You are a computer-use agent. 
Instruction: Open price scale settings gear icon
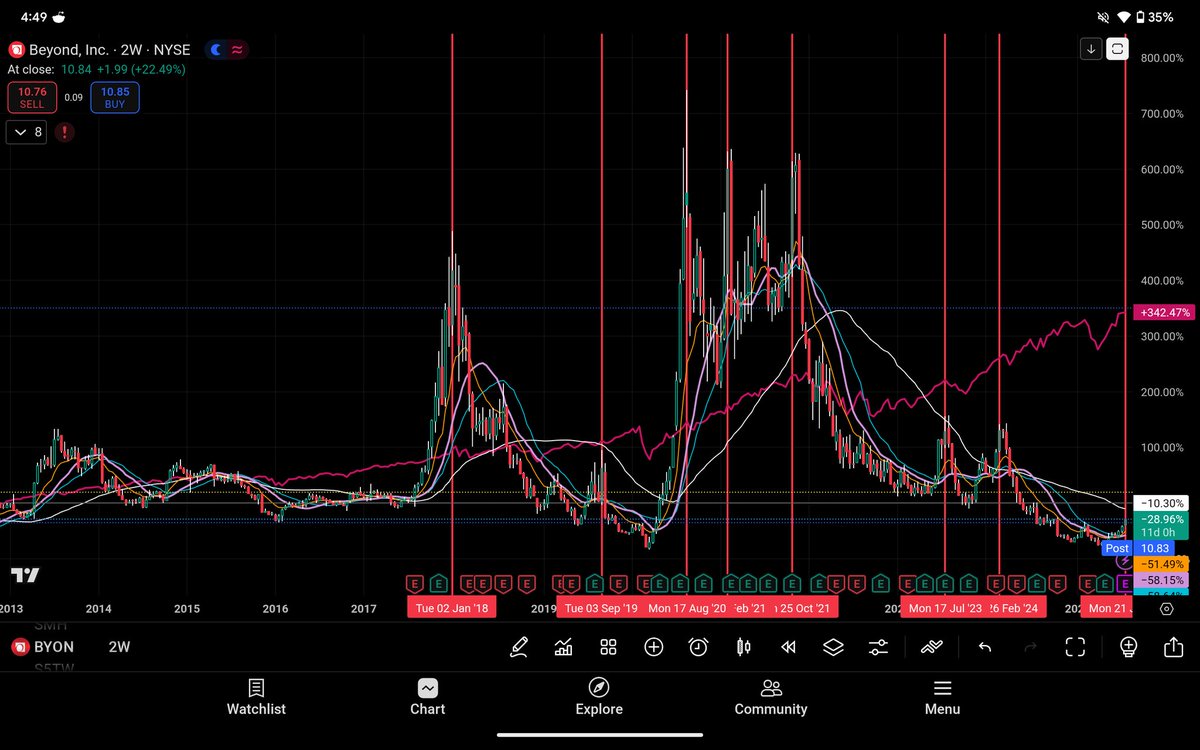point(1166,608)
